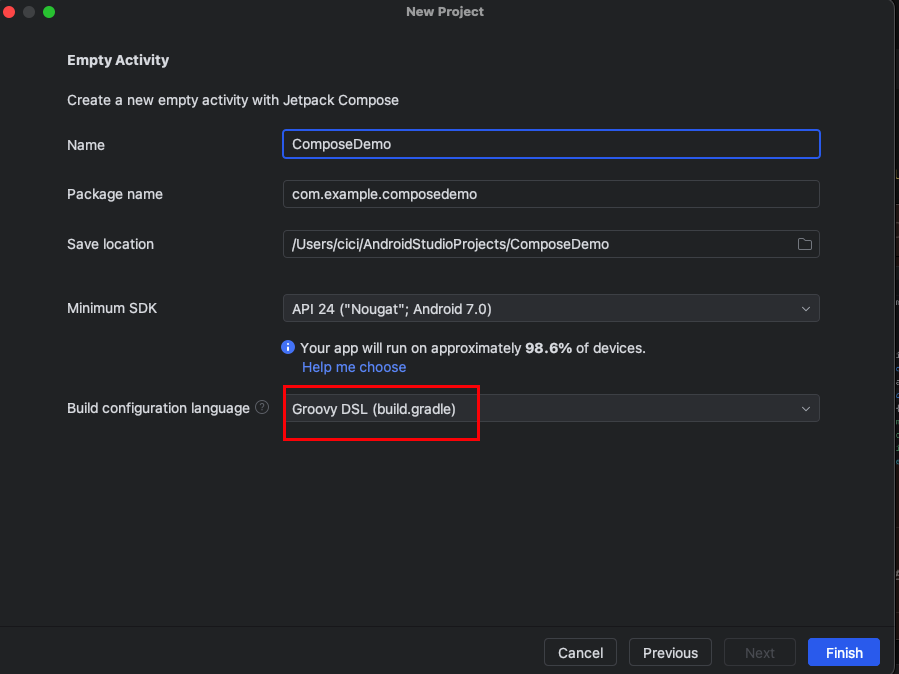Click the question mark help icon
Viewport: 899px width, 674px height.
(262, 408)
